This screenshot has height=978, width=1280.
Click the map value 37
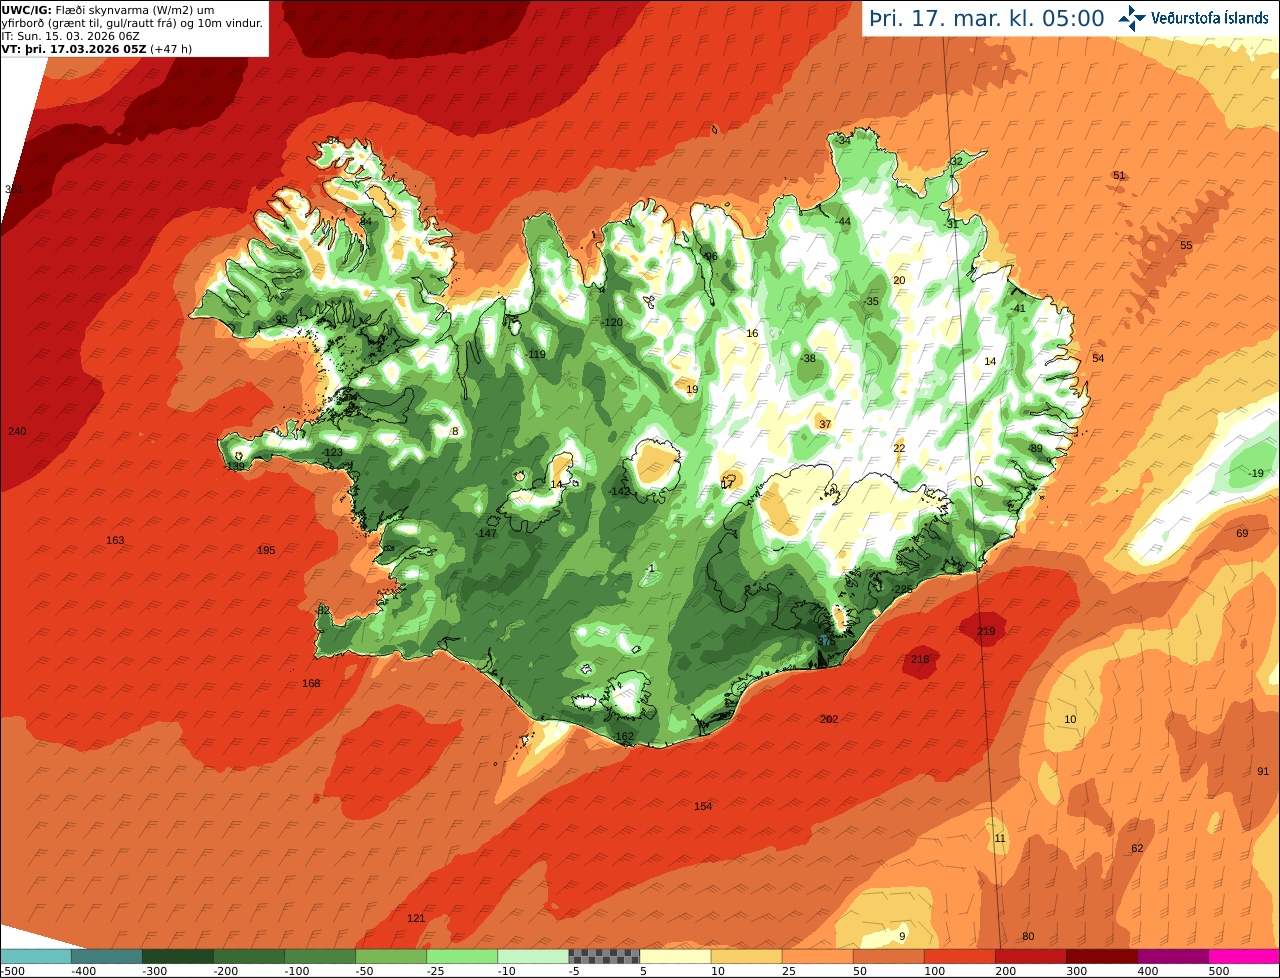tap(825, 424)
